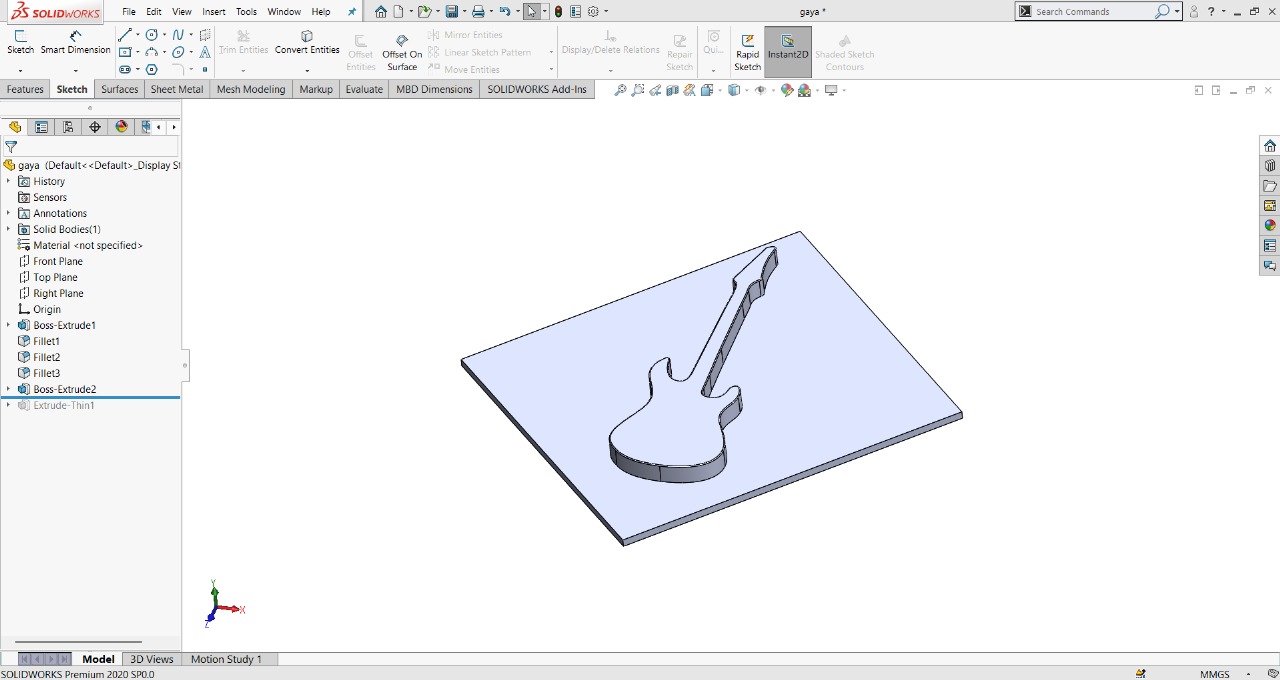Expand the Extrude-Thin1 feature
Viewport: 1280px width, 680px height.
[x=8, y=405]
